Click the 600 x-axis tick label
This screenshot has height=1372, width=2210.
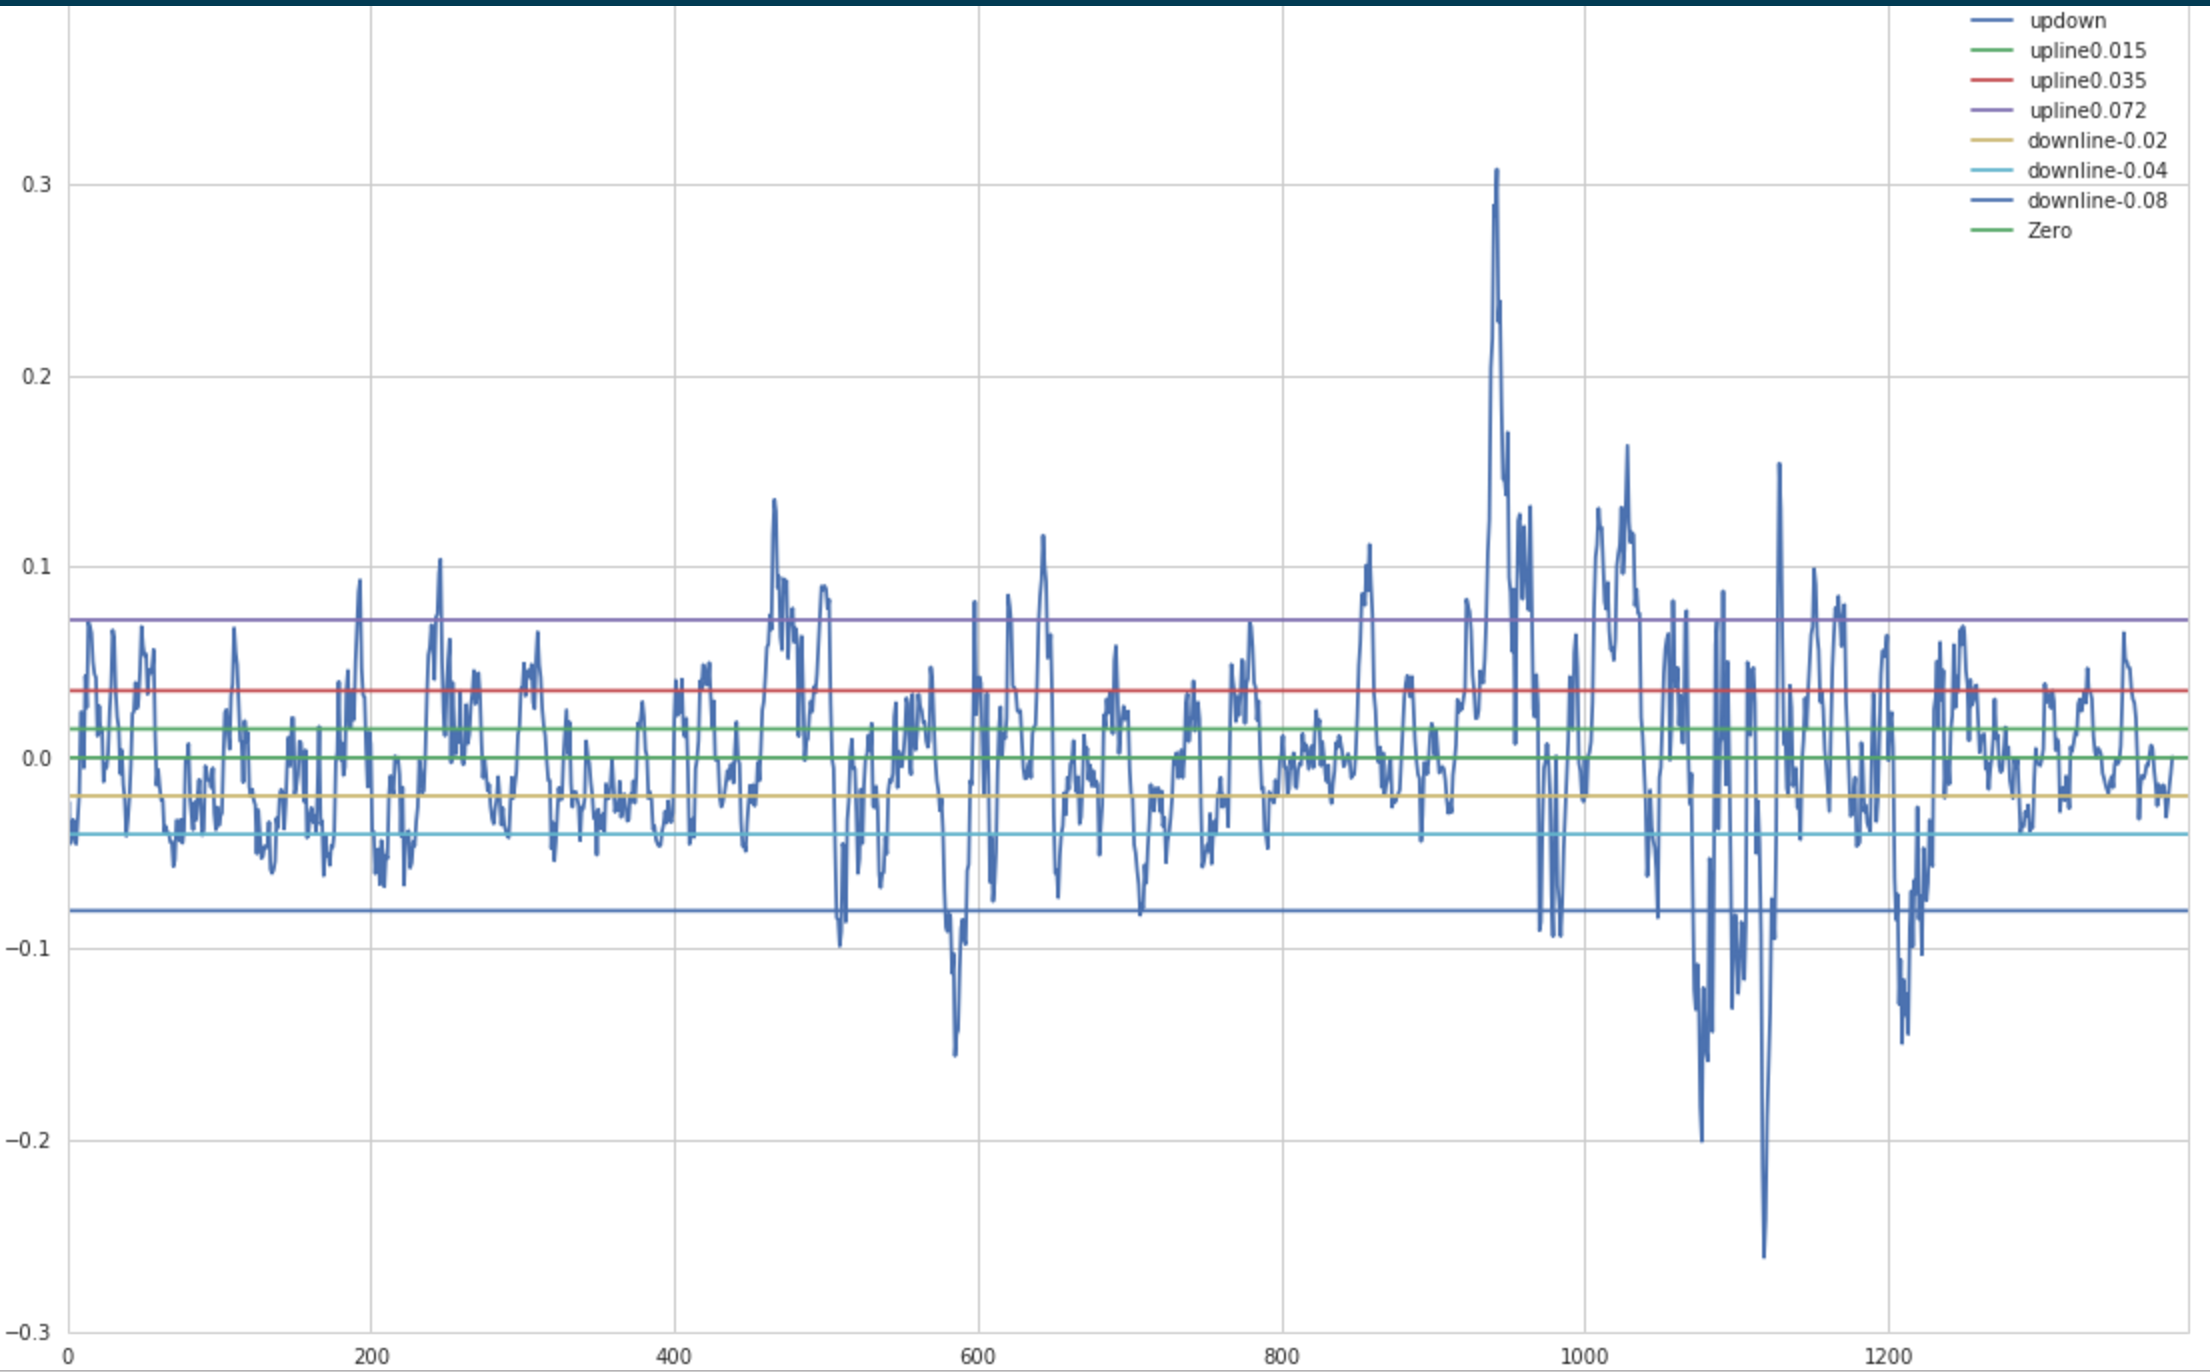coord(978,1357)
